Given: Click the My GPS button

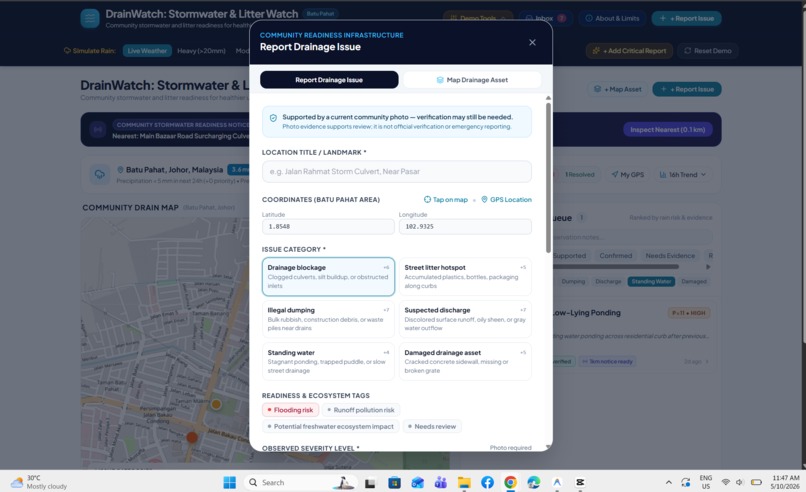Looking at the screenshot, I should [628, 175].
